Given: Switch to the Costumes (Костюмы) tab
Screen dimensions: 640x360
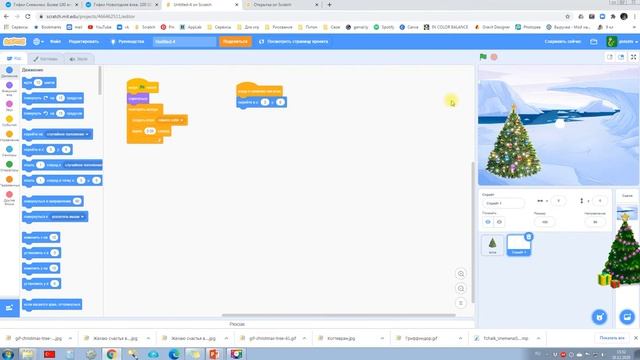Looking at the screenshot, I should tap(46, 59).
